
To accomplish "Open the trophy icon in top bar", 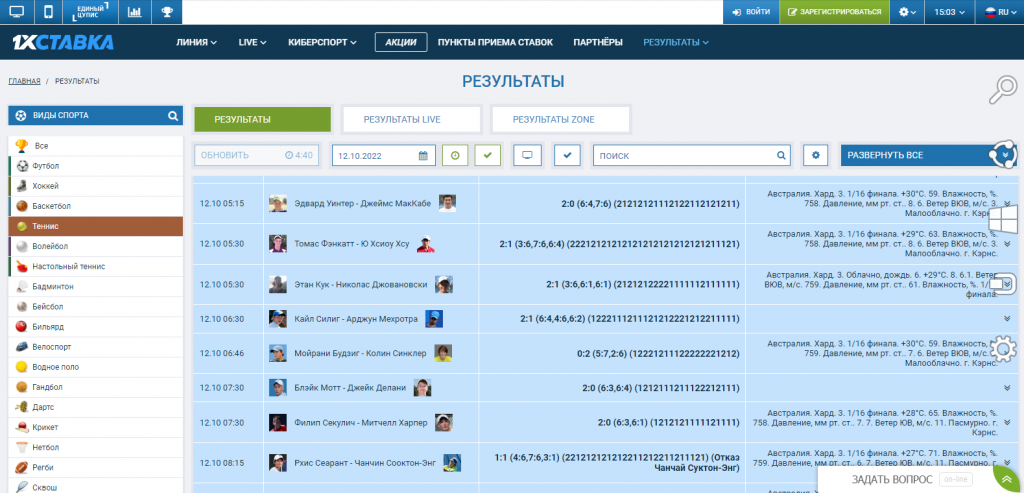I will tap(166, 12).
